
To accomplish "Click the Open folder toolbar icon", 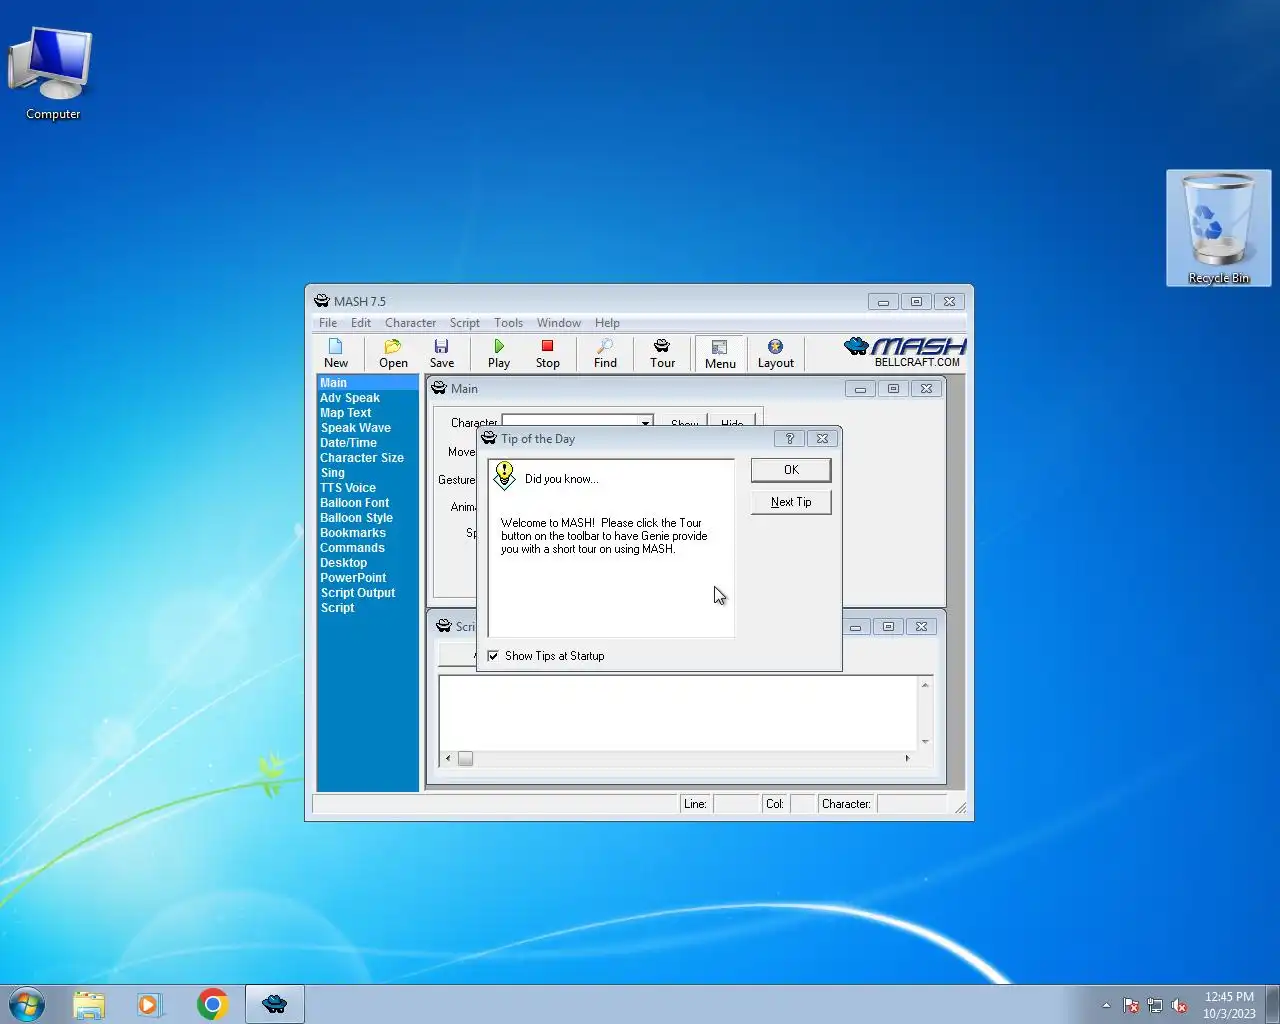I will [393, 353].
